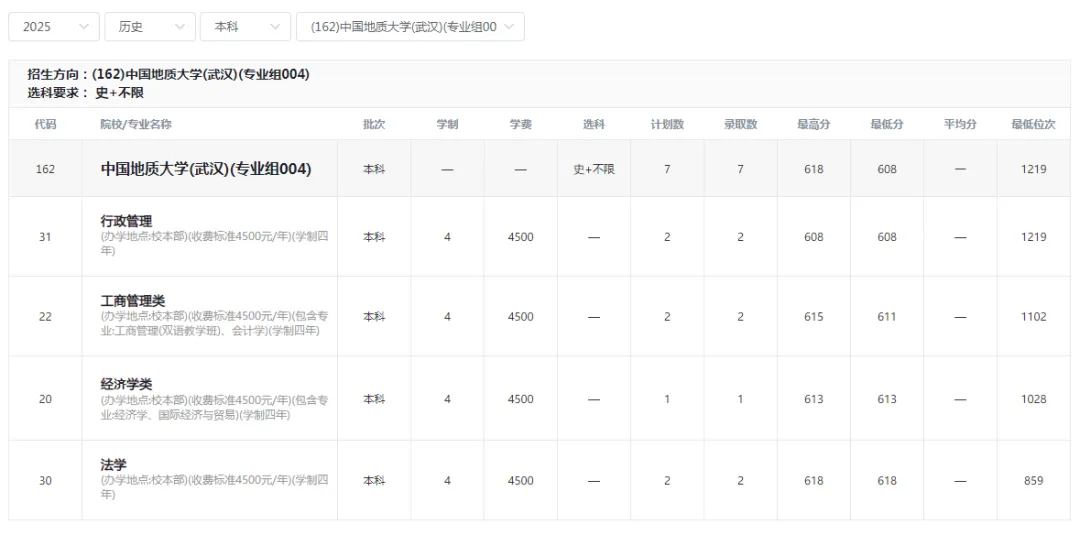Click 工商管理类 description text

tap(214, 323)
